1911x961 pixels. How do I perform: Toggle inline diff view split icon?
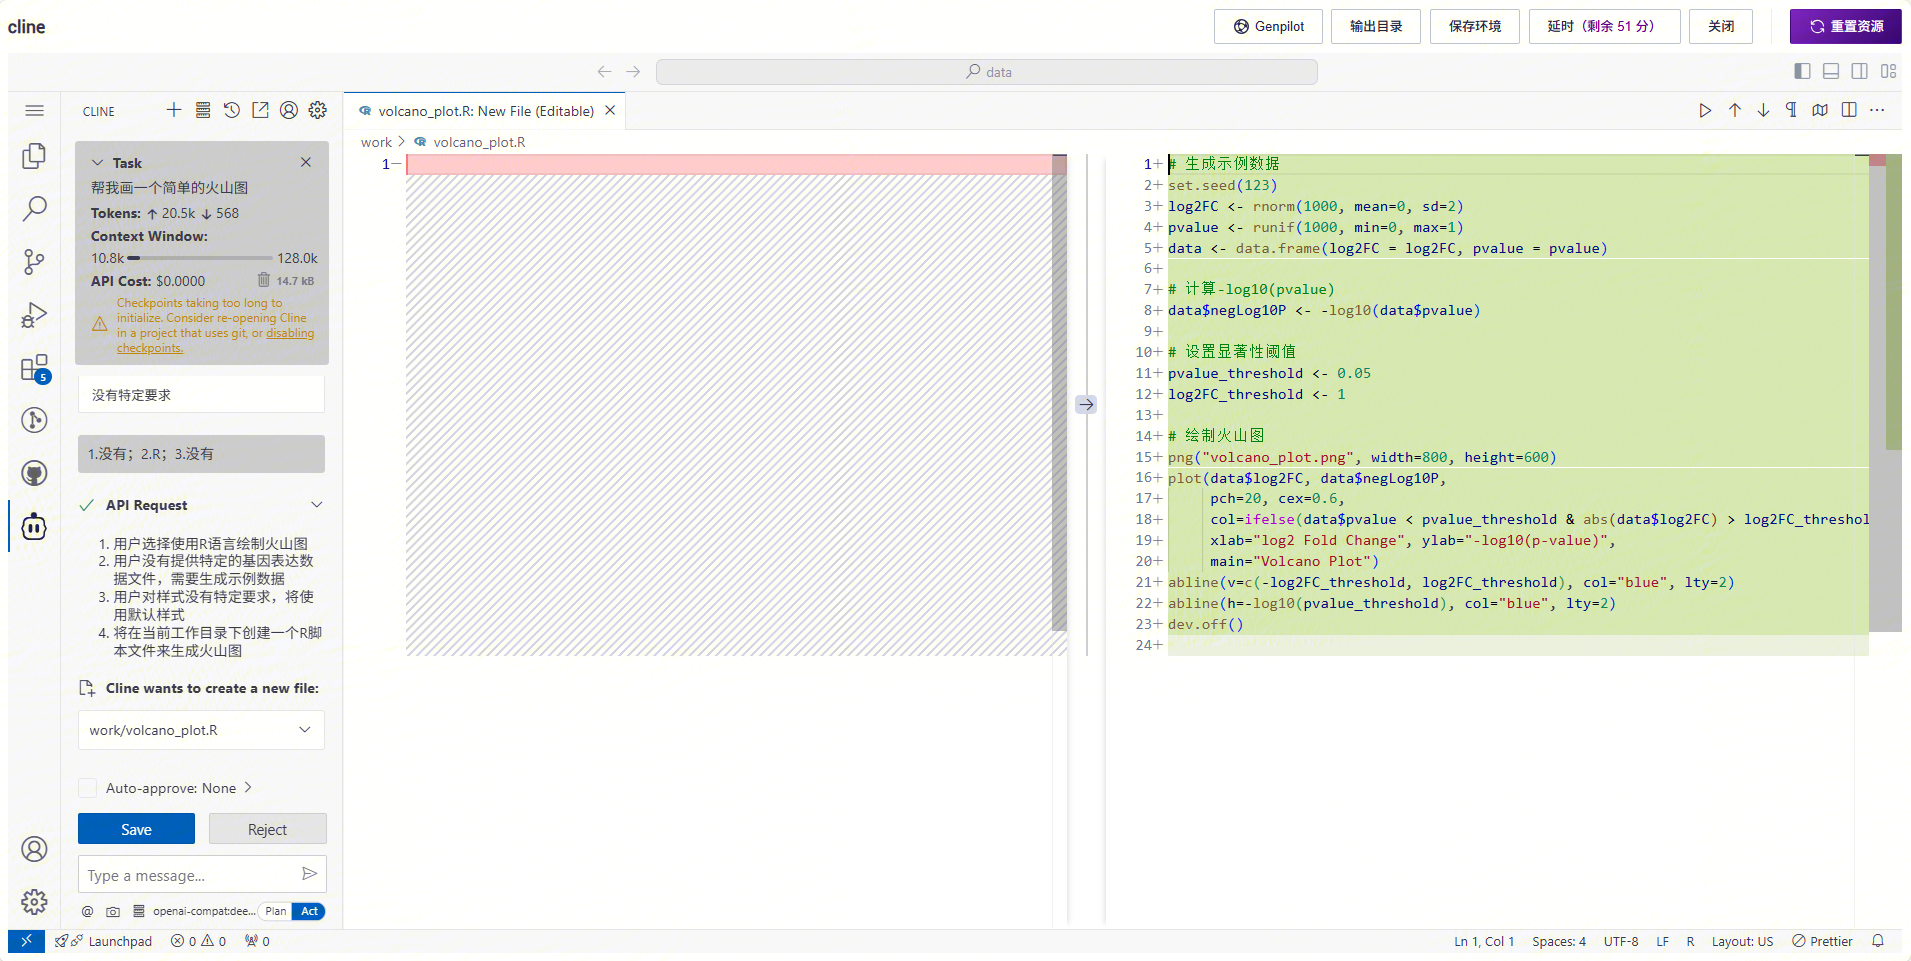pos(1849,110)
